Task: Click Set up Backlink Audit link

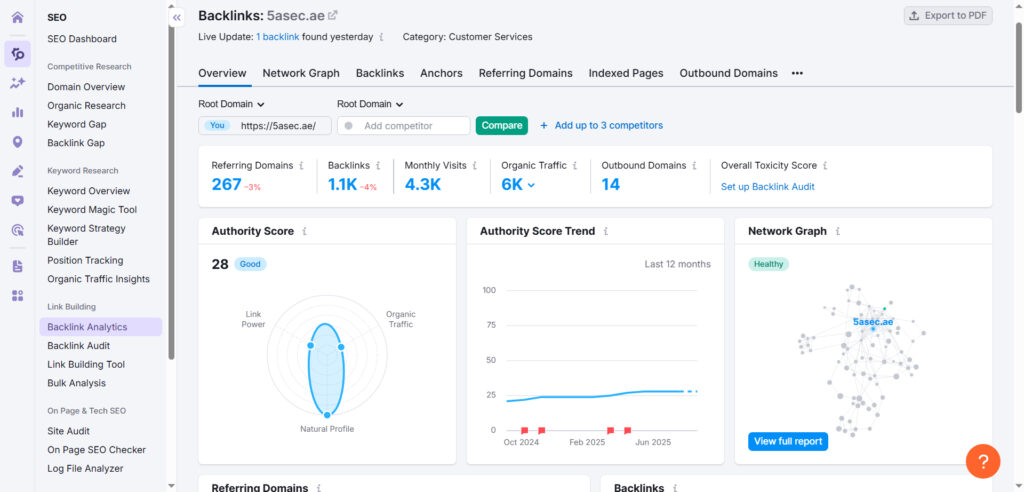Action: [767, 187]
